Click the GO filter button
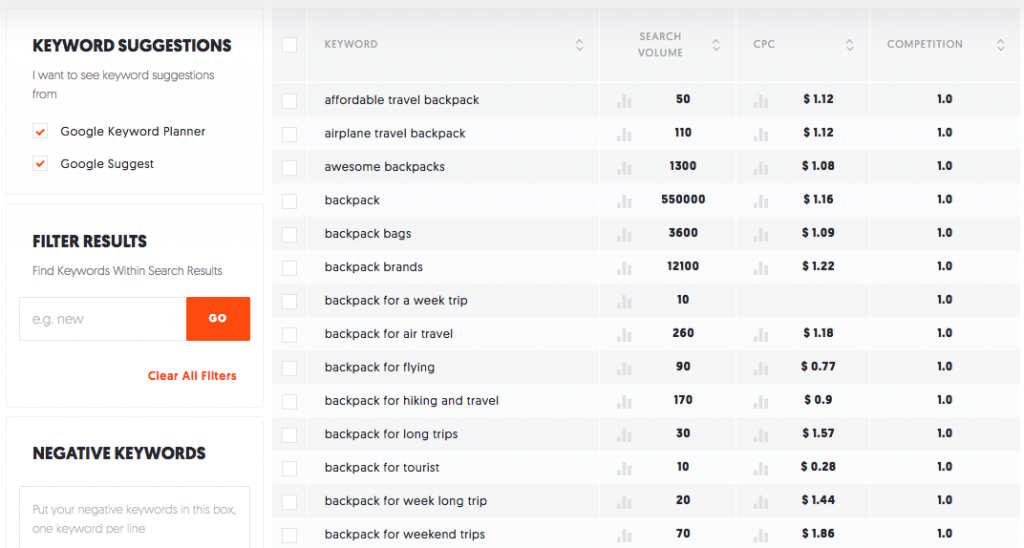Screen dimensions: 1024x548 pos(218,319)
